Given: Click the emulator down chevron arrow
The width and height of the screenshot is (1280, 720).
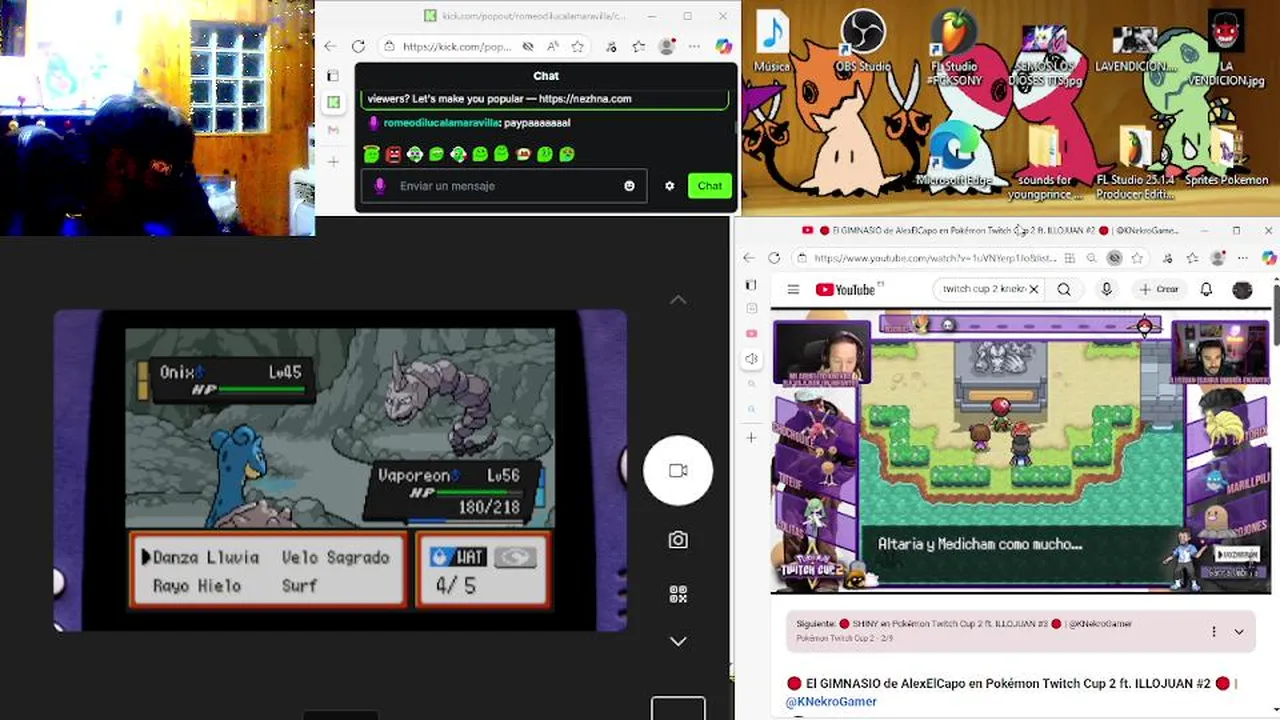Looking at the screenshot, I should 678,641.
